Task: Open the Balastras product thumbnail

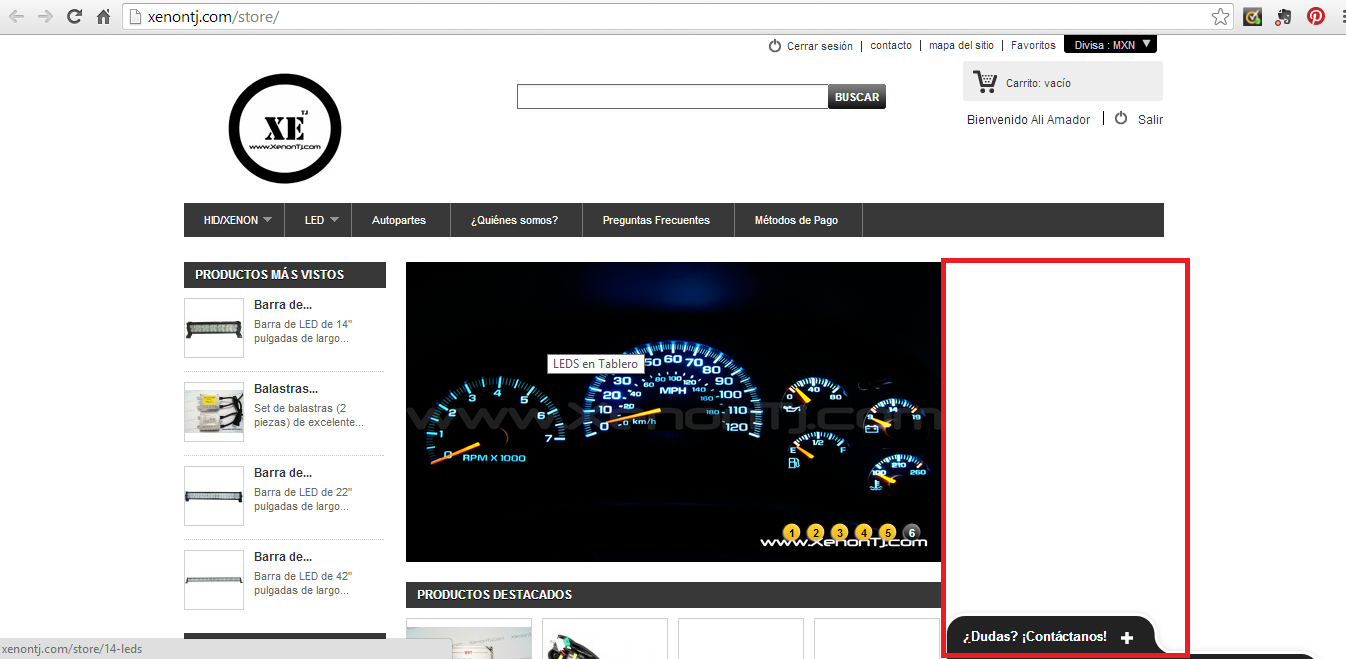Action: [214, 412]
